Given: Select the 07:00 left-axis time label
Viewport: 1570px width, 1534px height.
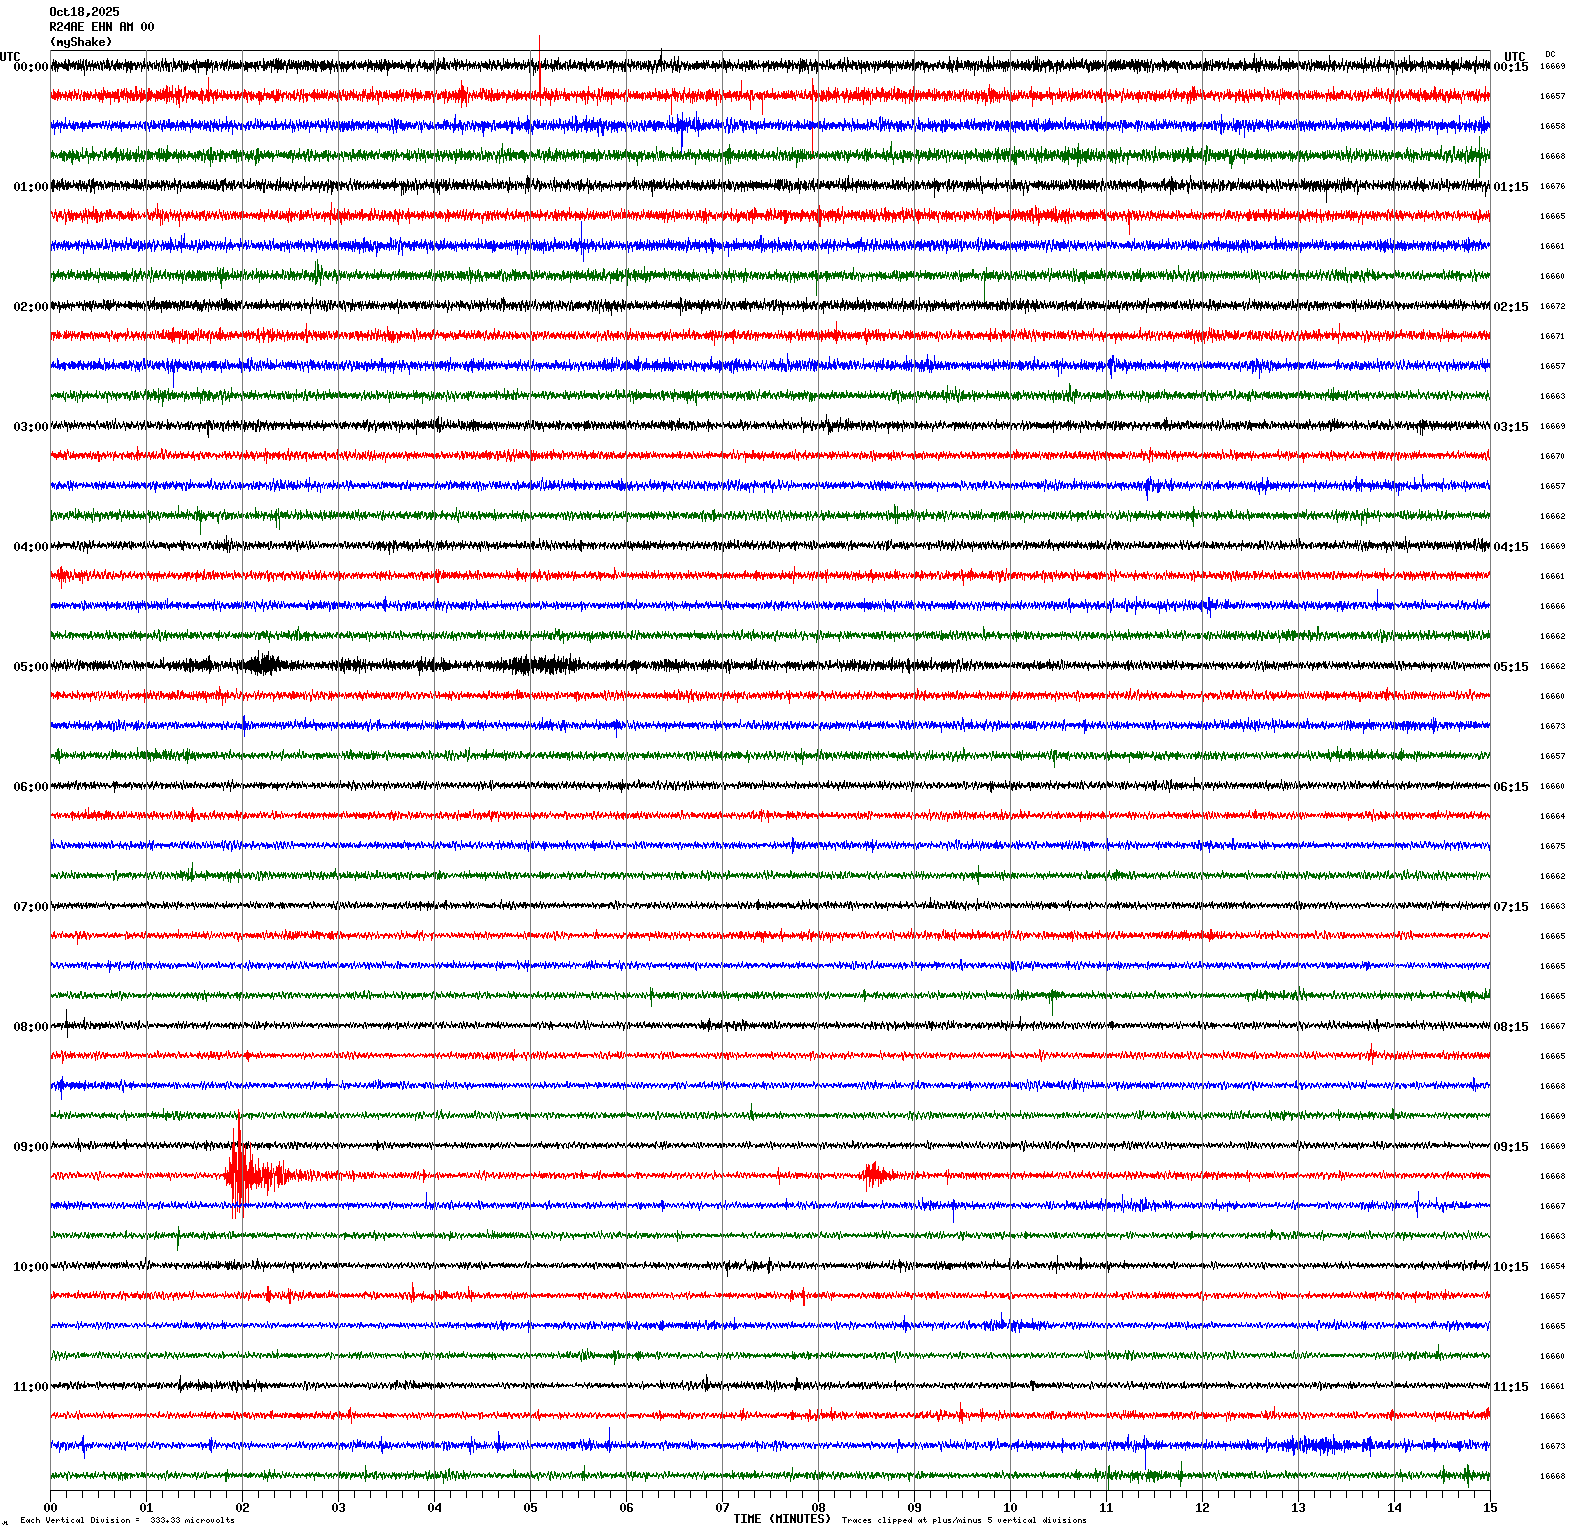Looking at the screenshot, I should [30, 907].
